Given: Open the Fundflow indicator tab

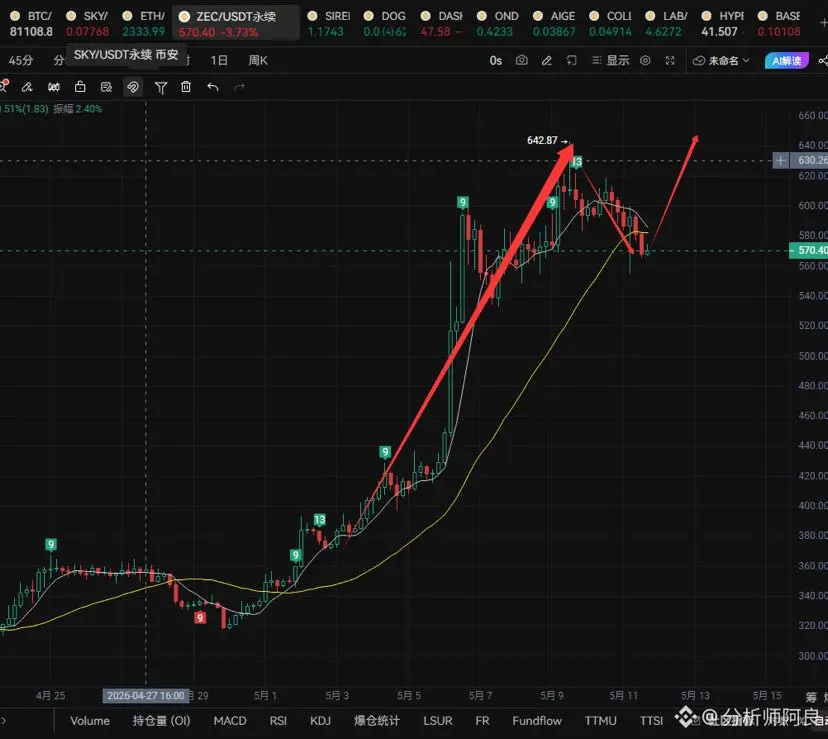Looking at the screenshot, I should (537, 721).
